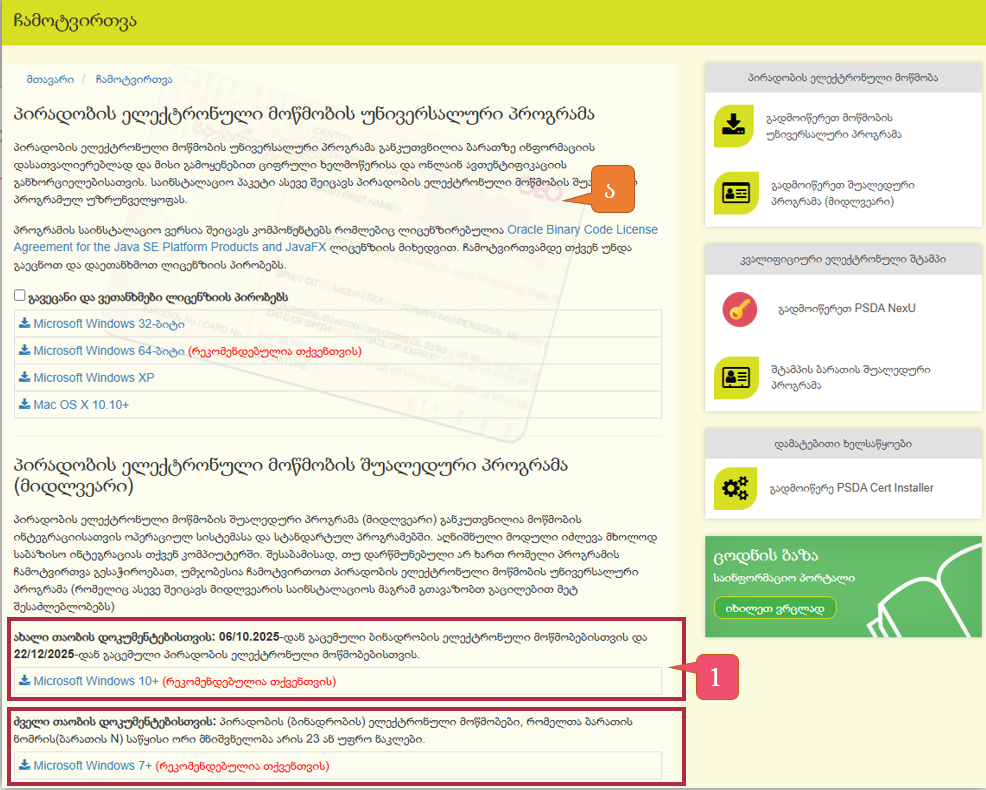Click the green download icon for universal program
This screenshot has width=986, height=790.
pos(736,125)
